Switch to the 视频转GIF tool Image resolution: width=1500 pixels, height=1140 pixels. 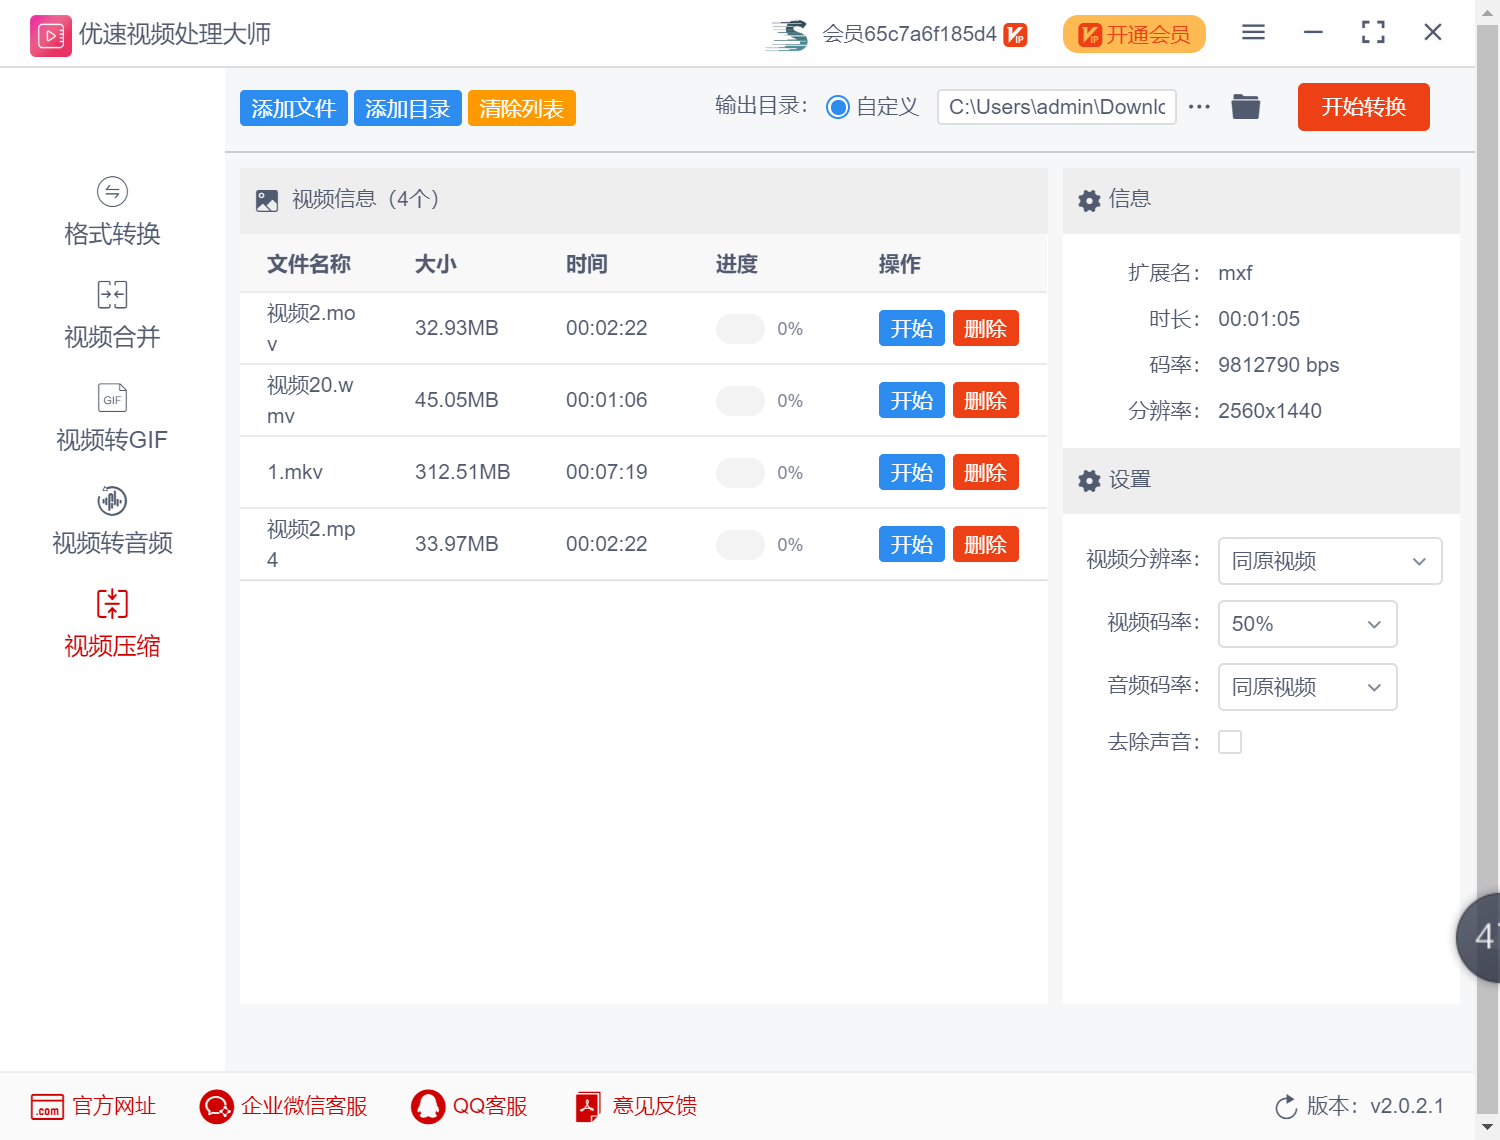111,418
